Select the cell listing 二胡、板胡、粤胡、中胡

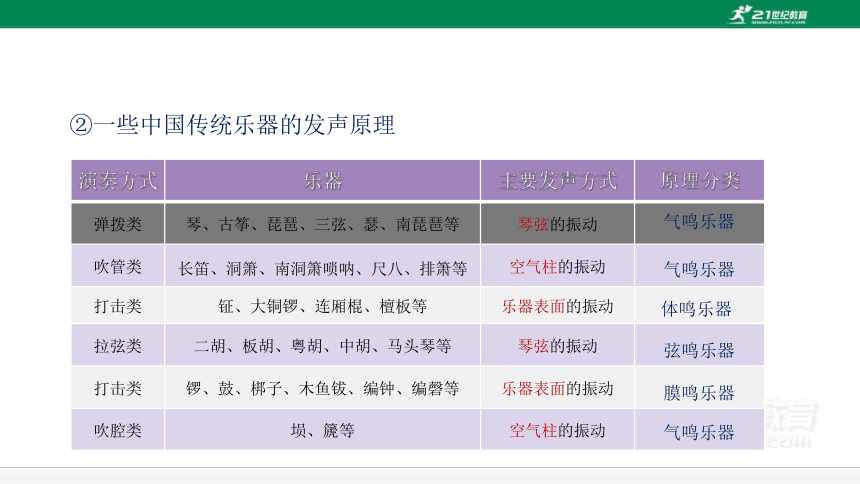[322, 346]
